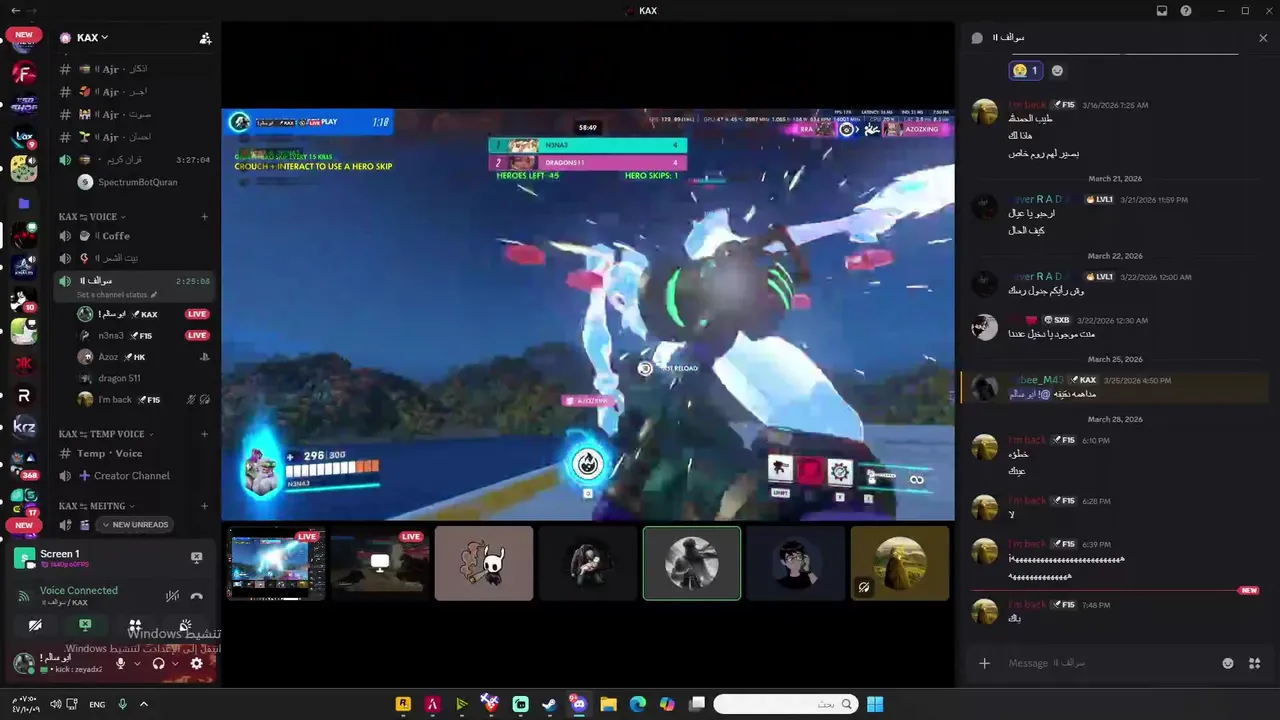Viewport: 1280px width, 720px height.
Task: Open the soundboard button
Action: point(185,625)
